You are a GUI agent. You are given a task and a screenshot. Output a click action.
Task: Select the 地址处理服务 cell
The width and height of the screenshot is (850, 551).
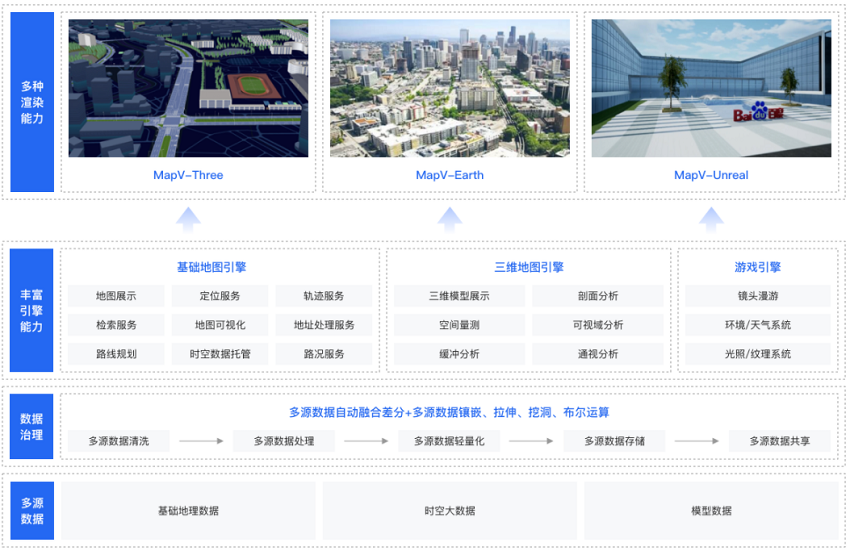pyautogui.click(x=324, y=325)
